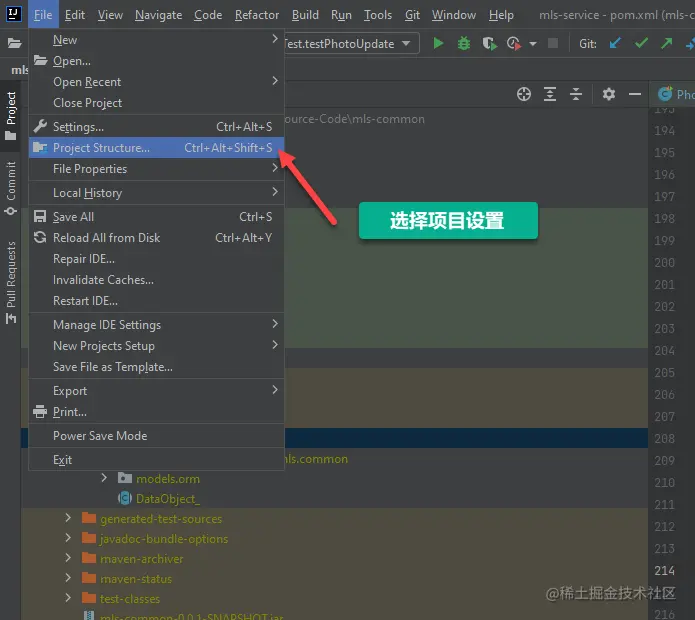Screen dimensions: 695x620
Task: Select Save File as Template...
Action: pos(156,367)
